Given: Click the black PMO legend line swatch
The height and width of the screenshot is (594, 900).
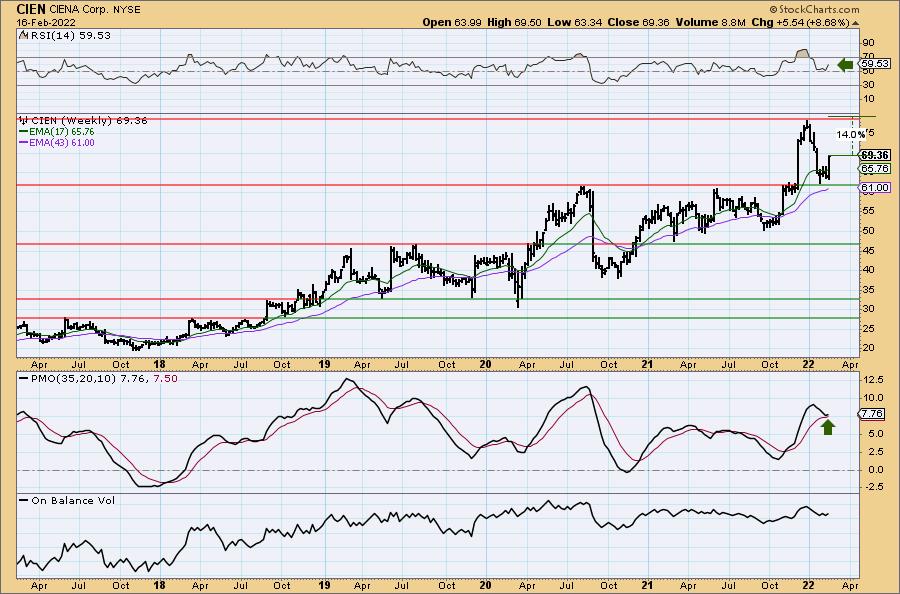Looking at the screenshot, I should click(24, 379).
